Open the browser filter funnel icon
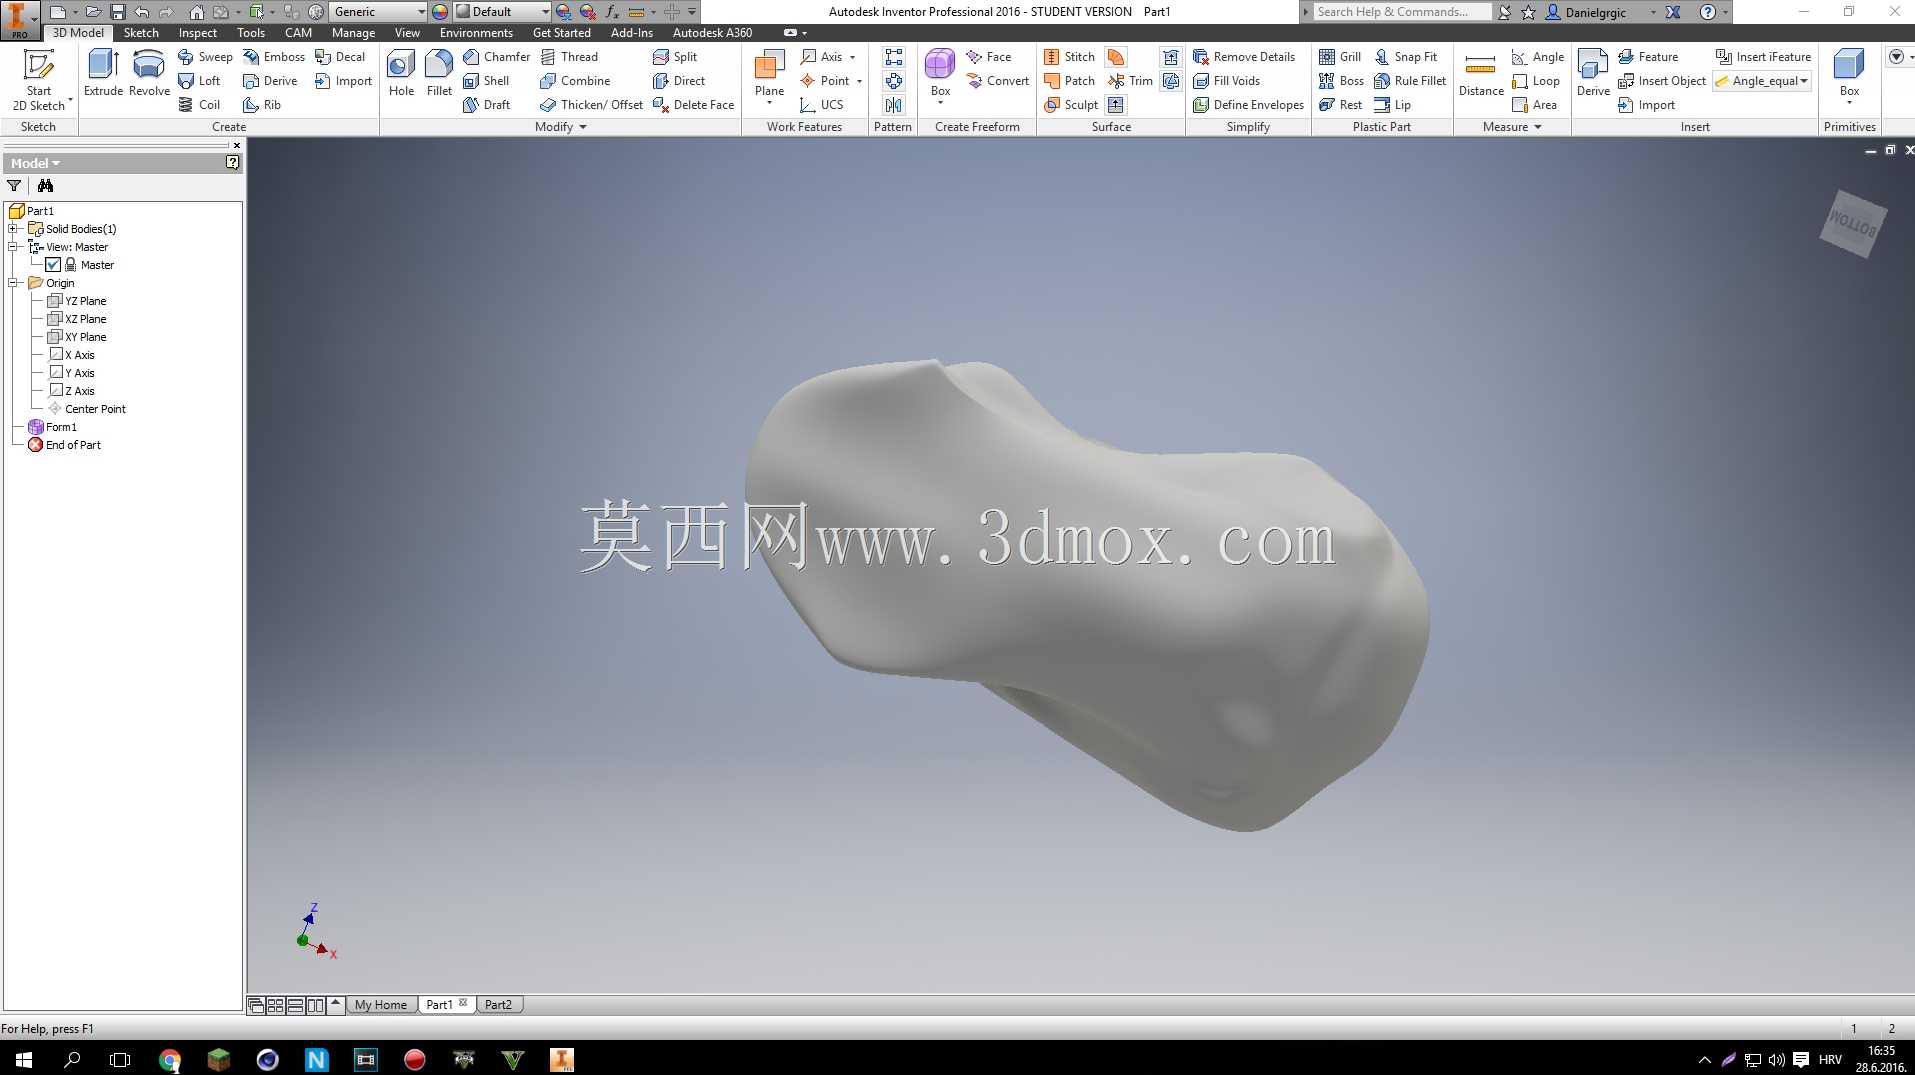The width and height of the screenshot is (1915, 1075). pos(14,186)
